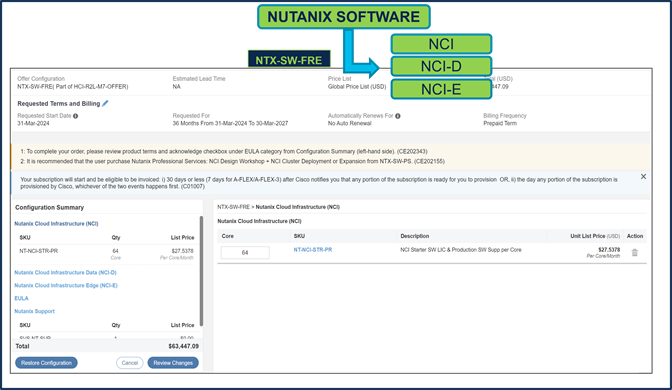Open info icon beside Automatically Renews For
Screen dimensions: 672x390
click(x=398, y=116)
